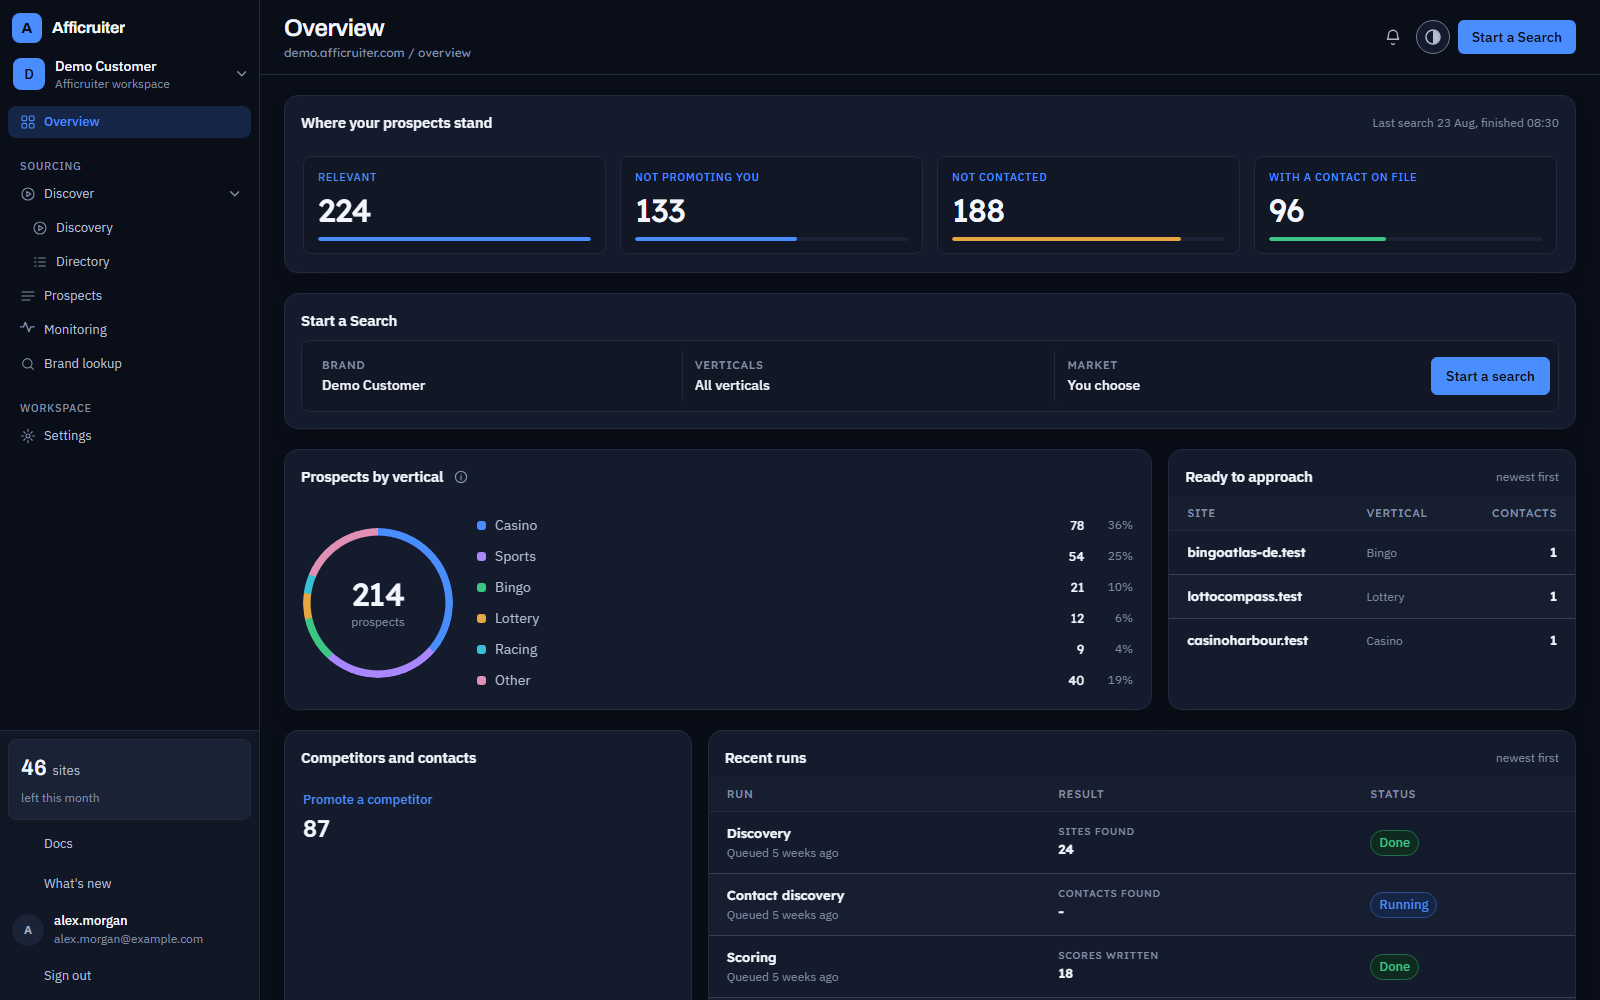The width and height of the screenshot is (1600, 1000).
Task: Open What's new
Action: click(x=77, y=884)
